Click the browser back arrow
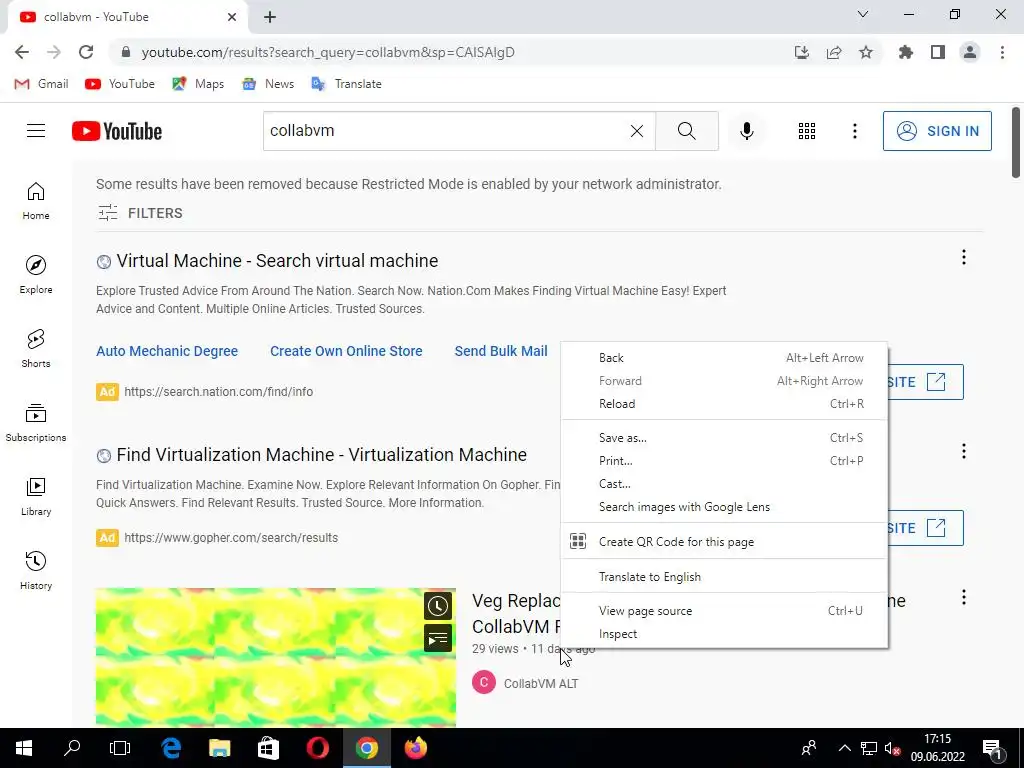Image resolution: width=1024 pixels, height=768 pixels. (22, 52)
